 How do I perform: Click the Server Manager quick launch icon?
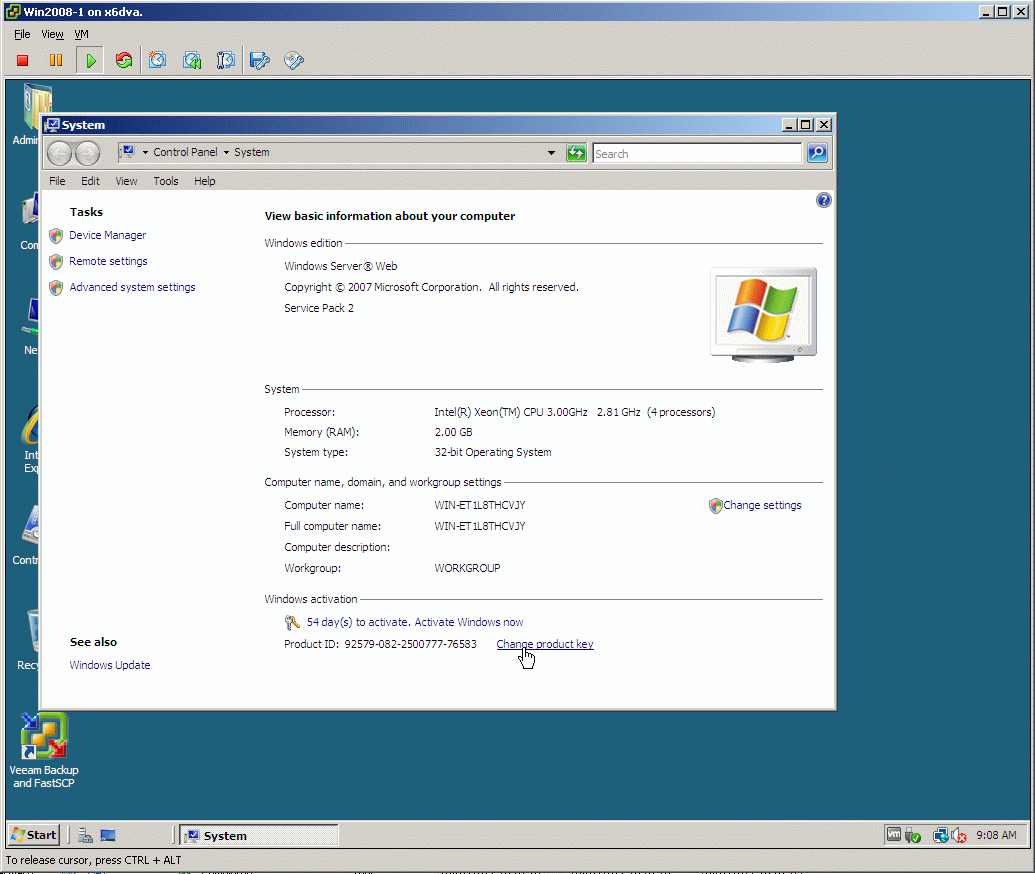click(85, 836)
